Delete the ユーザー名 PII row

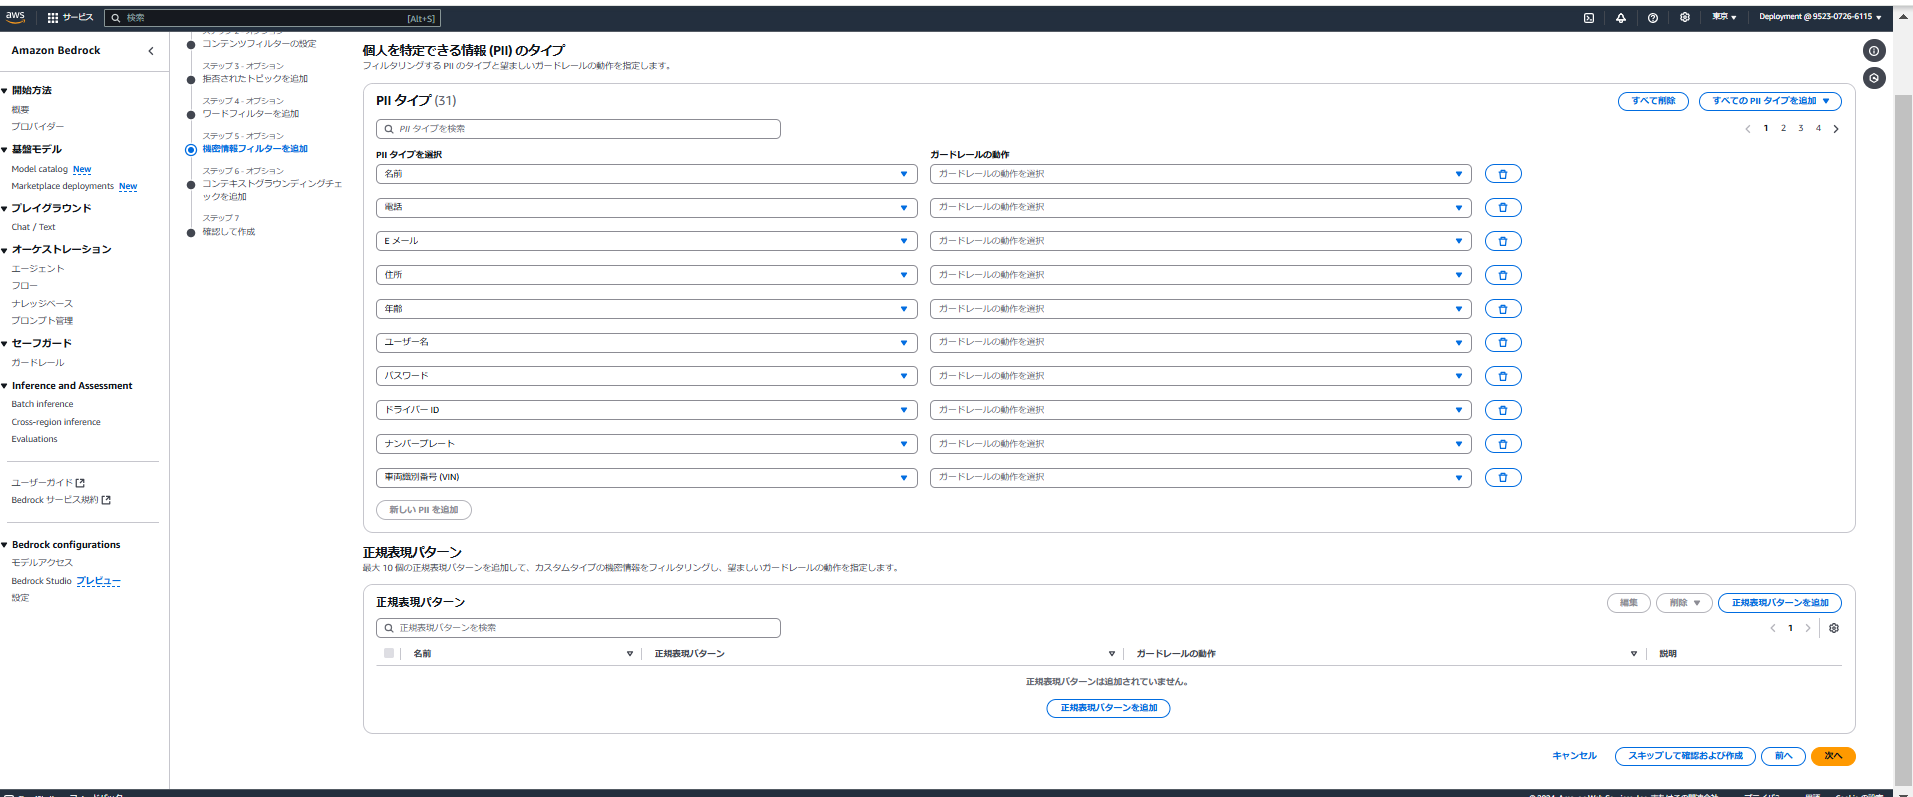click(1503, 343)
